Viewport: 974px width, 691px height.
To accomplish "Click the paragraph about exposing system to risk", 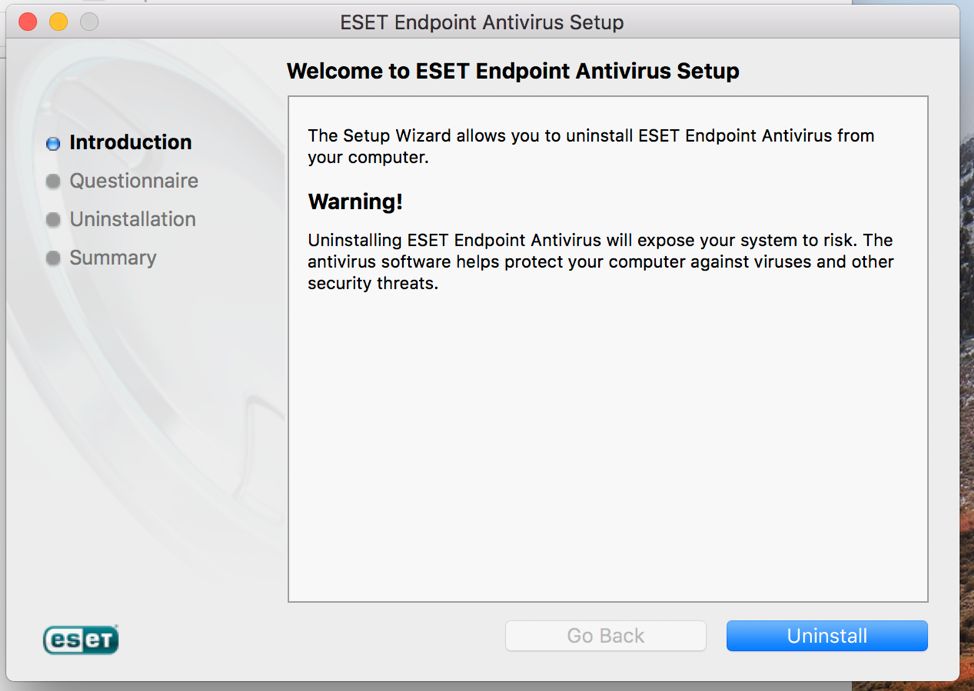I will [600, 262].
